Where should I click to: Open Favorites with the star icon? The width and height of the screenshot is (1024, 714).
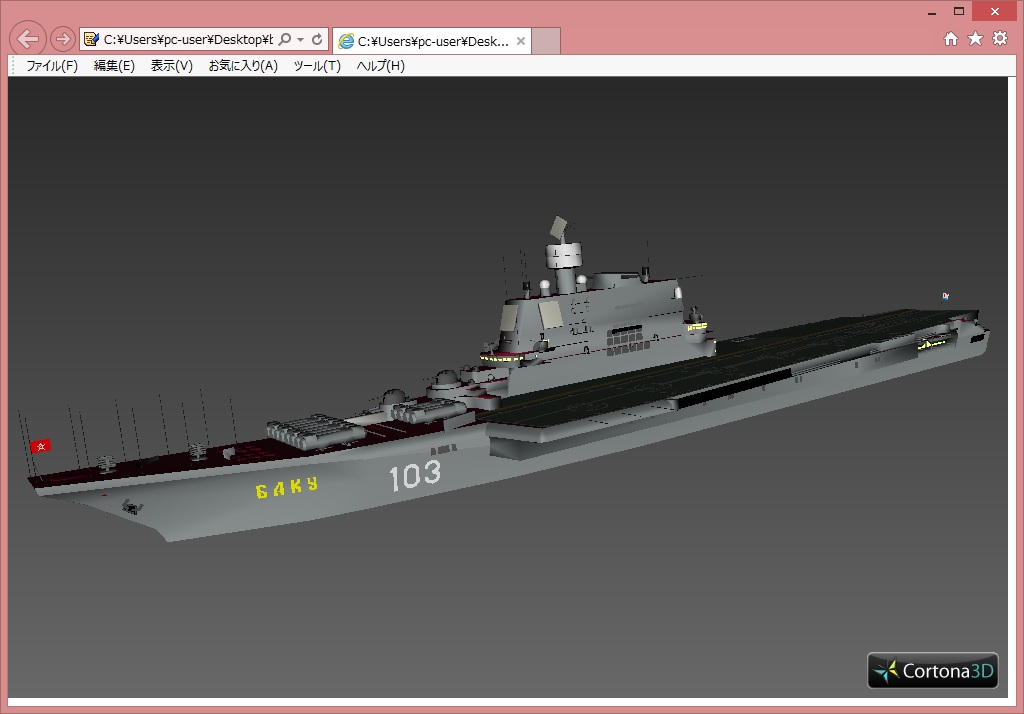click(975, 39)
